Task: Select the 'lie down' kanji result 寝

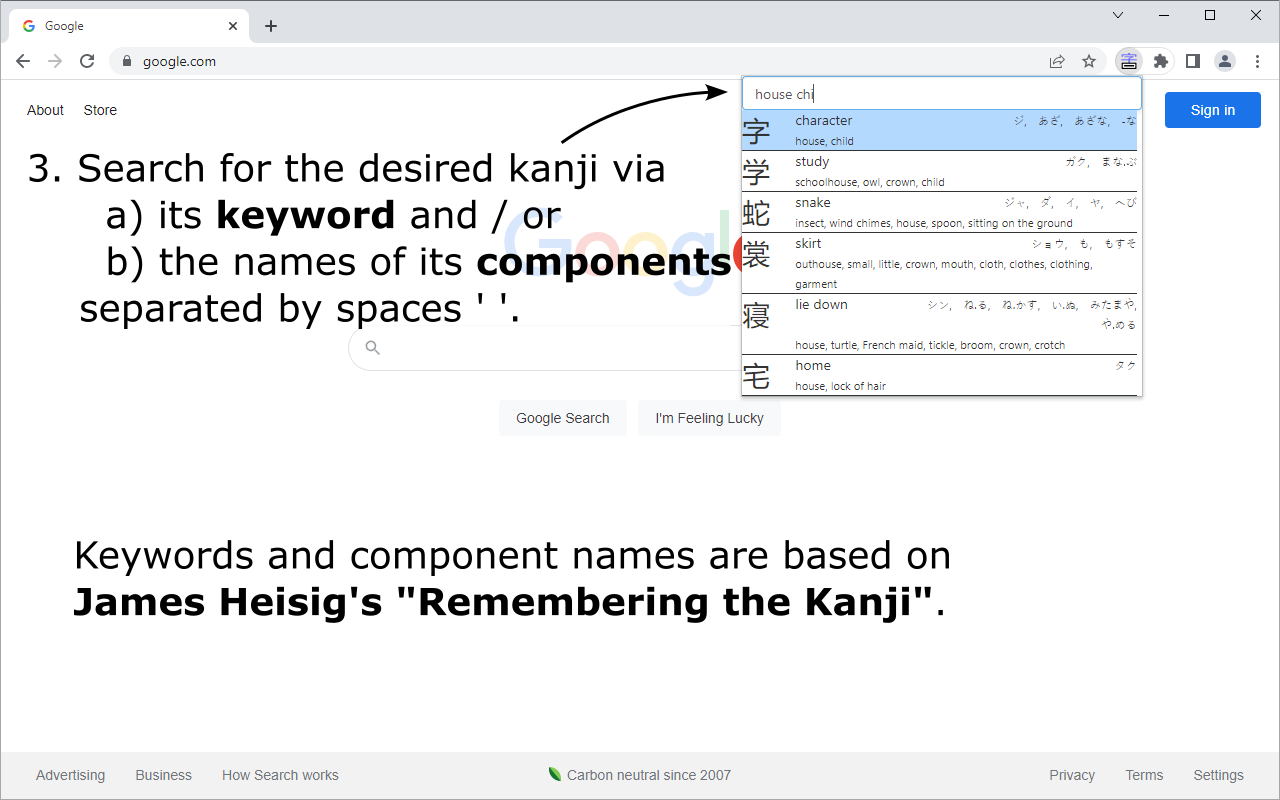Action: [x=941, y=324]
